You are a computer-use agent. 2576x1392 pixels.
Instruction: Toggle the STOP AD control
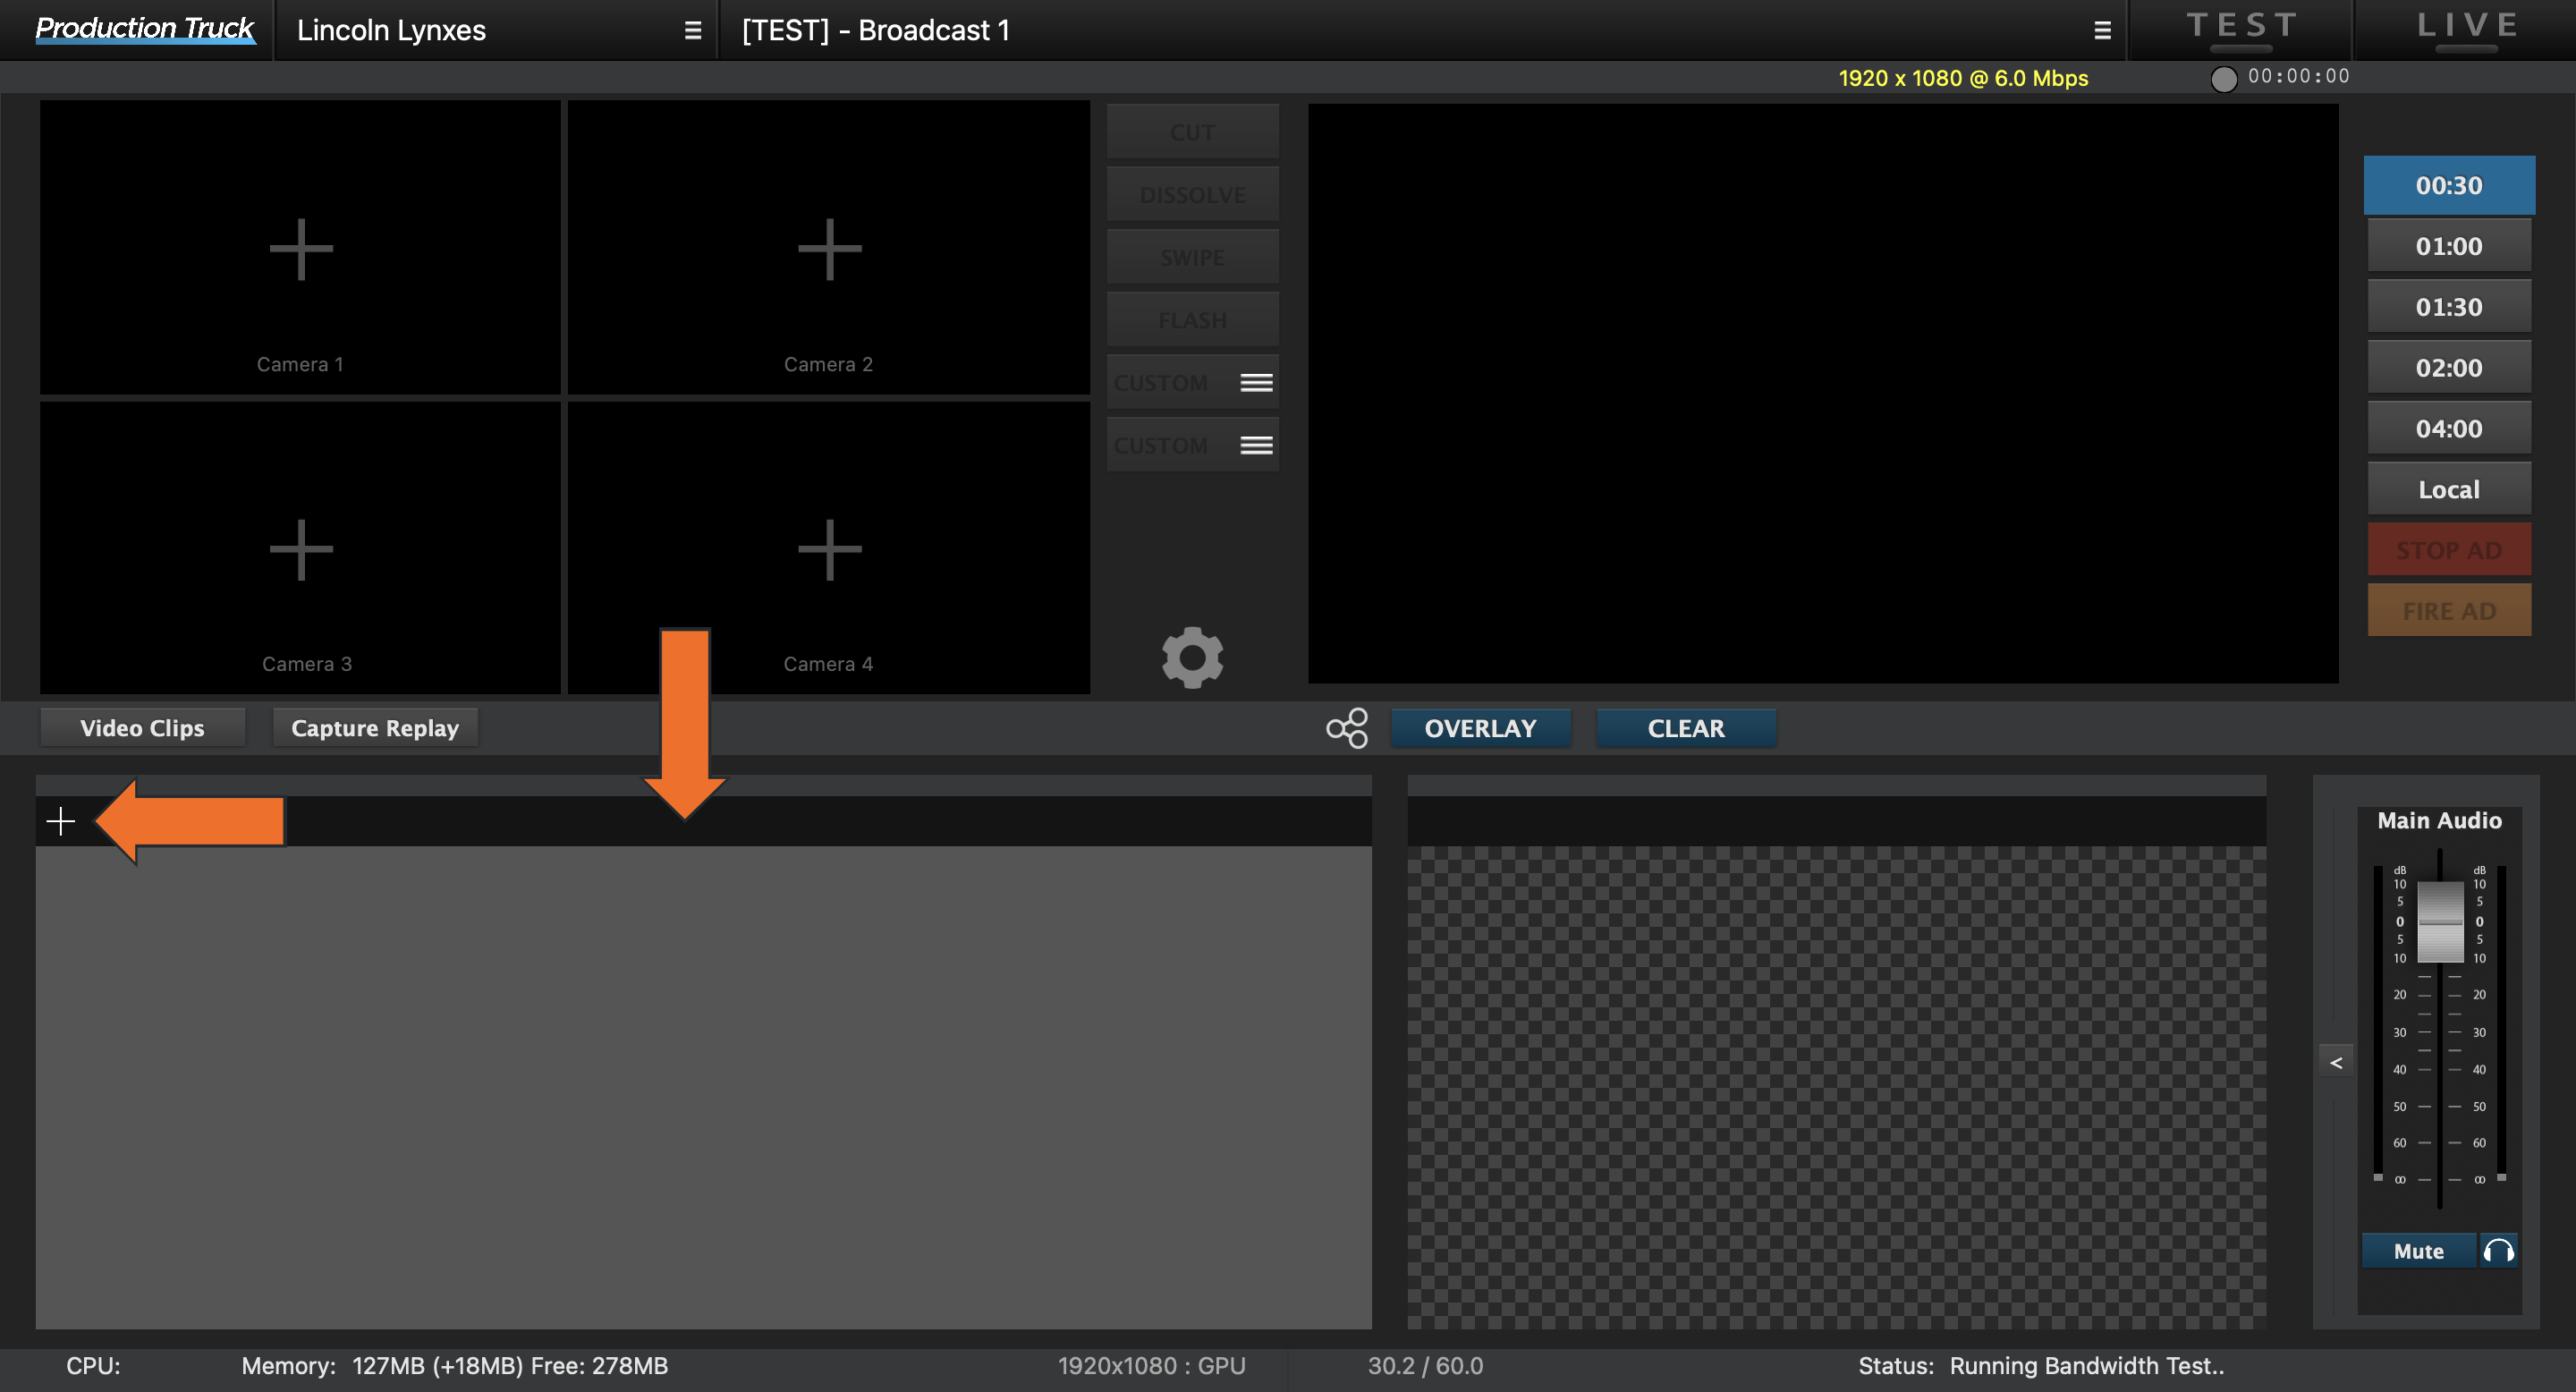(2448, 549)
